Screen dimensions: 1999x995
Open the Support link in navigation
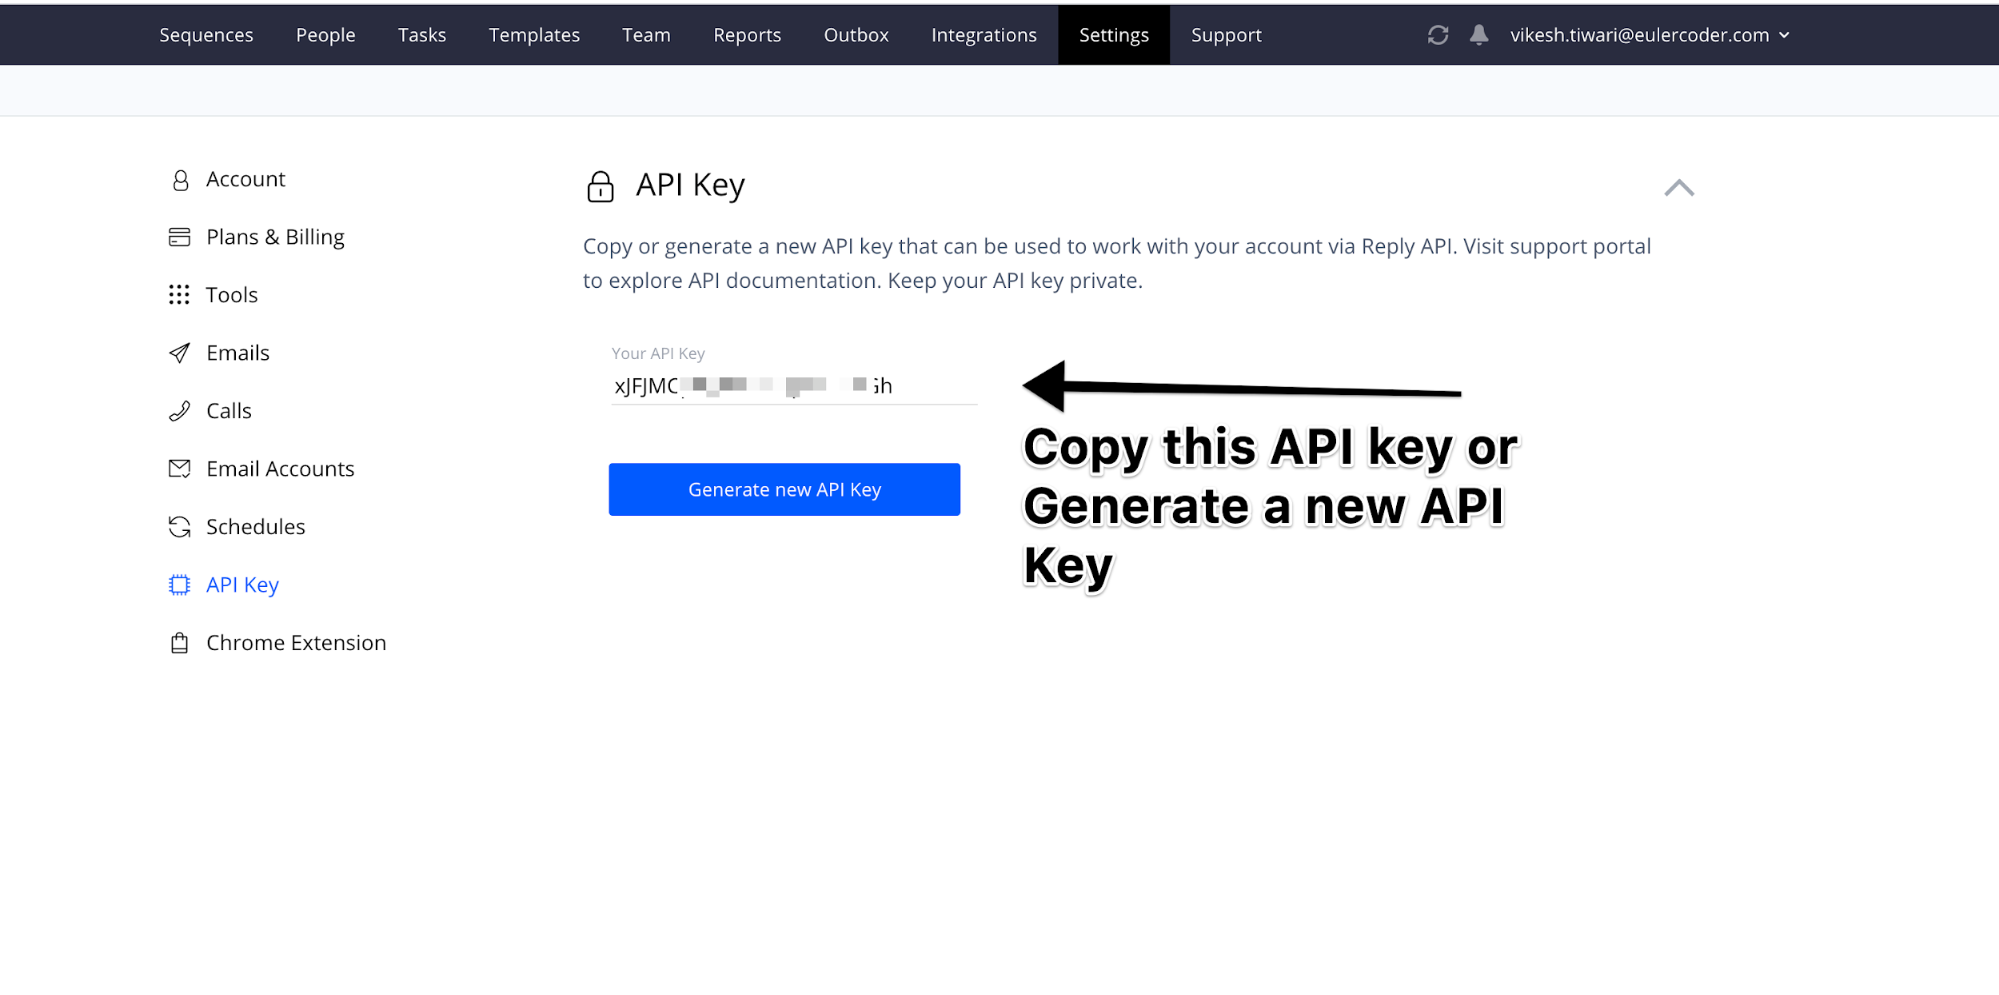click(1226, 35)
